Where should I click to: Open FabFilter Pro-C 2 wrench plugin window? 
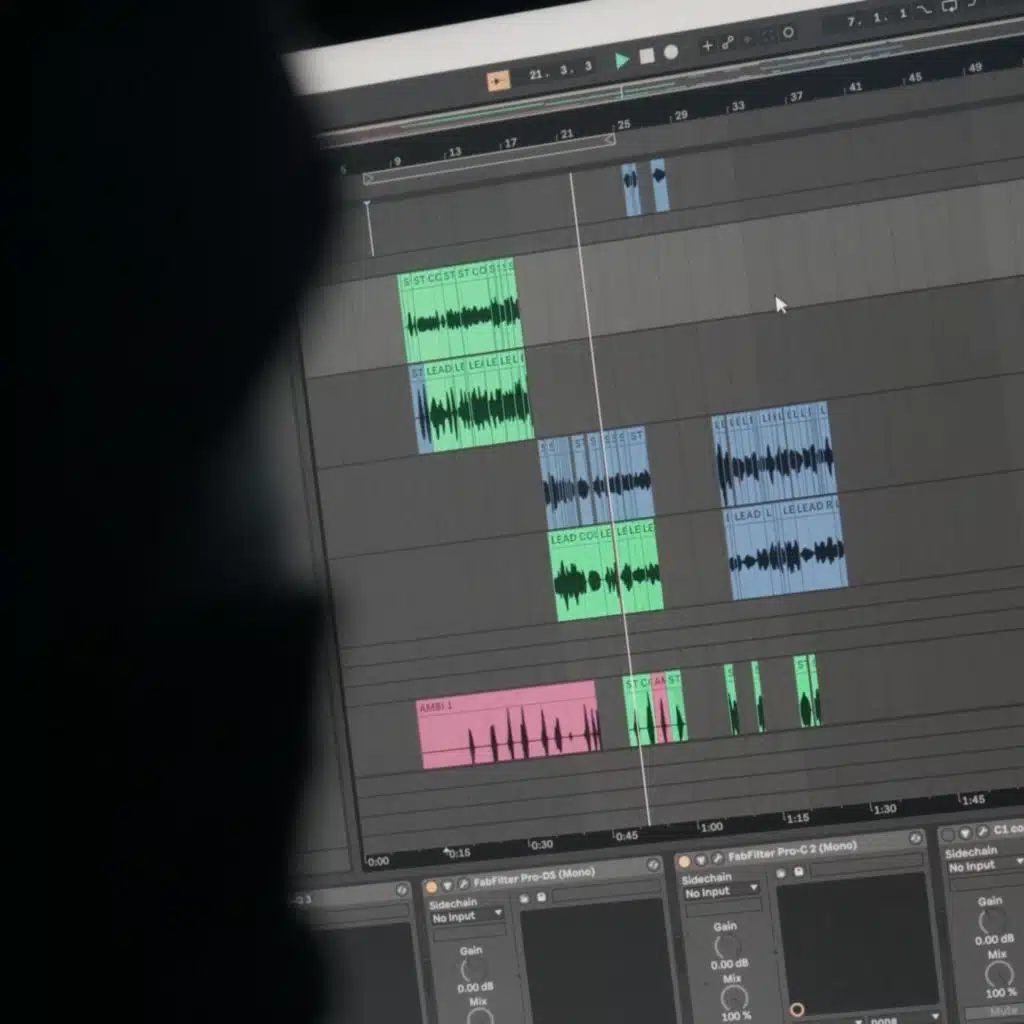tap(717, 858)
